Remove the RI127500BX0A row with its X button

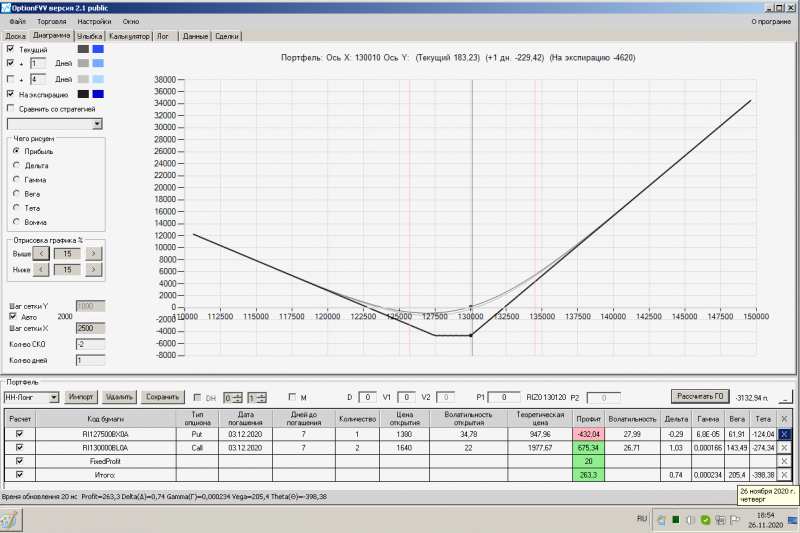point(784,434)
